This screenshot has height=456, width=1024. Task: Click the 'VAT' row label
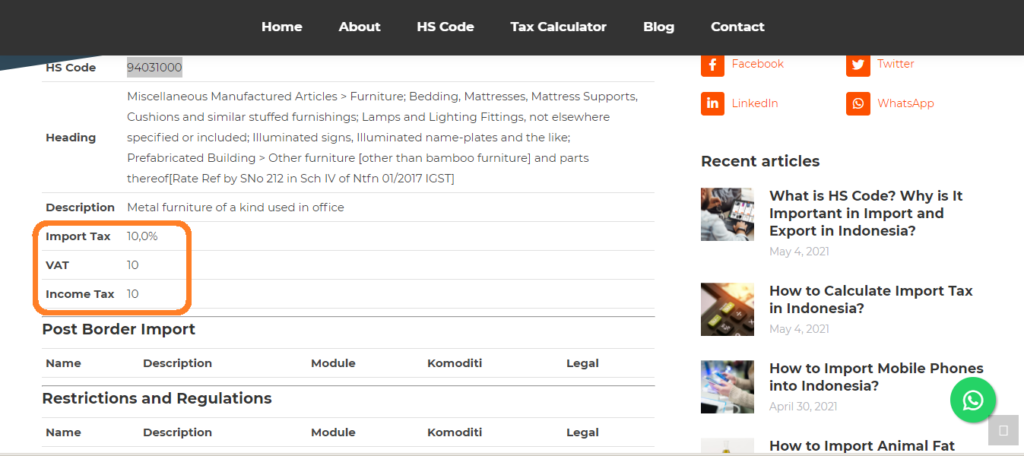tap(57, 265)
